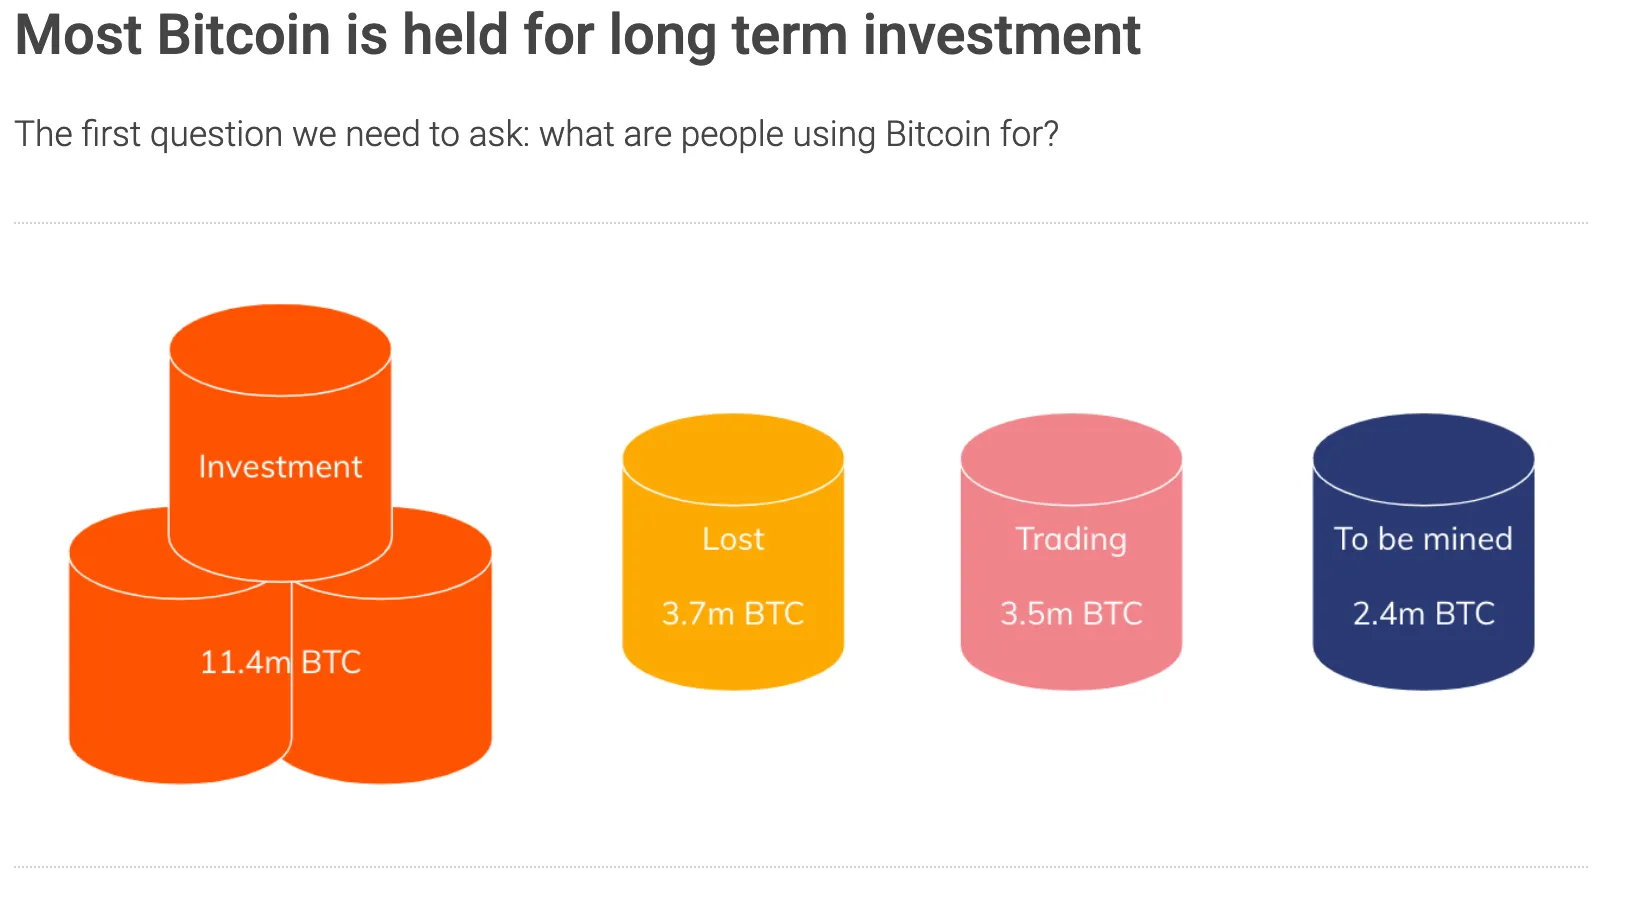
Task: Click the top face of Lost cylinder
Action: [733, 459]
